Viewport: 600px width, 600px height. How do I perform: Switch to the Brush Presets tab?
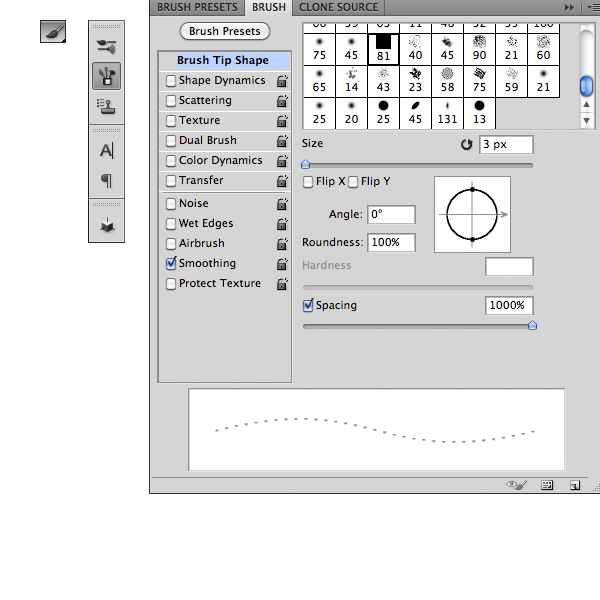[196, 7]
